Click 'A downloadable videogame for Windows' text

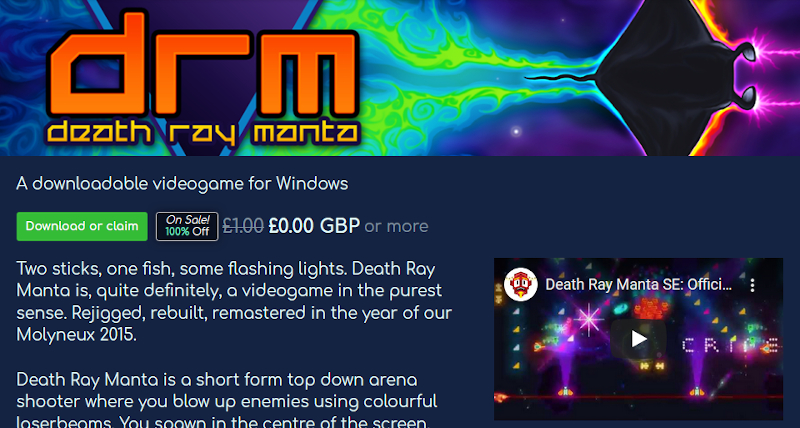coord(182,184)
